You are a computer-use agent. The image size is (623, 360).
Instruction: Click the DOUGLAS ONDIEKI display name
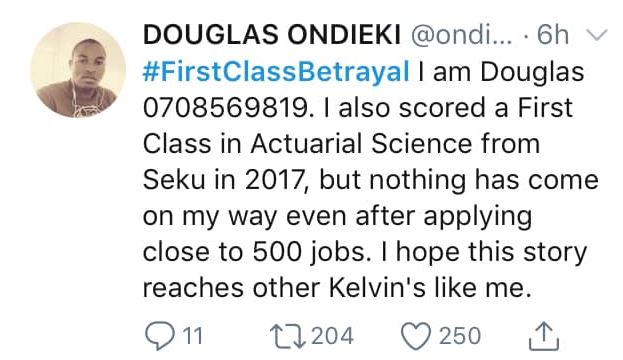pyautogui.click(x=271, y=35)
